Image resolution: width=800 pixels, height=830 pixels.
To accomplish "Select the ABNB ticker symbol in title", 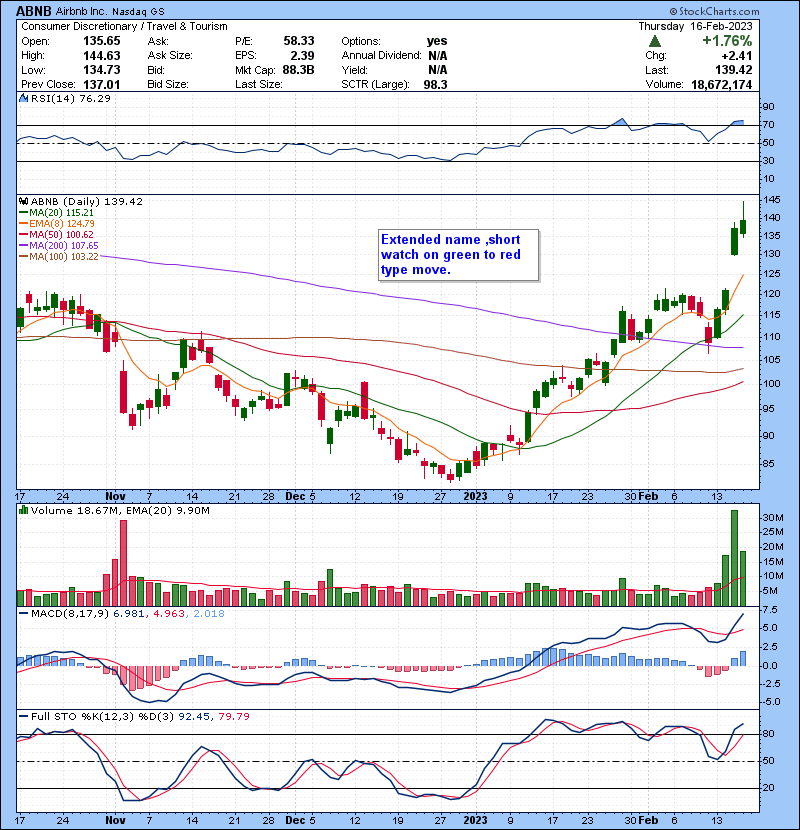I will (x=34, y=11).
